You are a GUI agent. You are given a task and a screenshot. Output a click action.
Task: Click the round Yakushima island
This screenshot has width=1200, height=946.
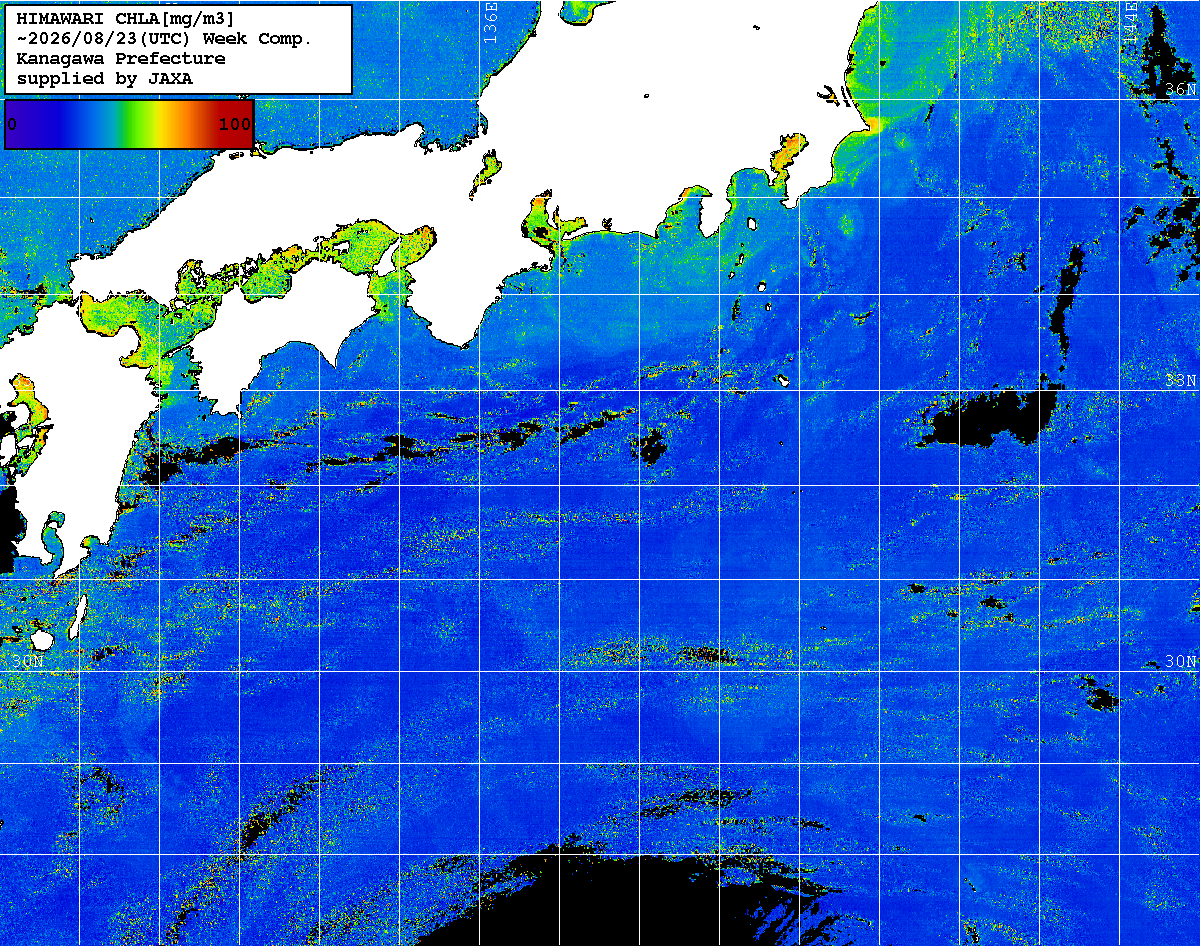pyautogui.click(x=40, y=638)
